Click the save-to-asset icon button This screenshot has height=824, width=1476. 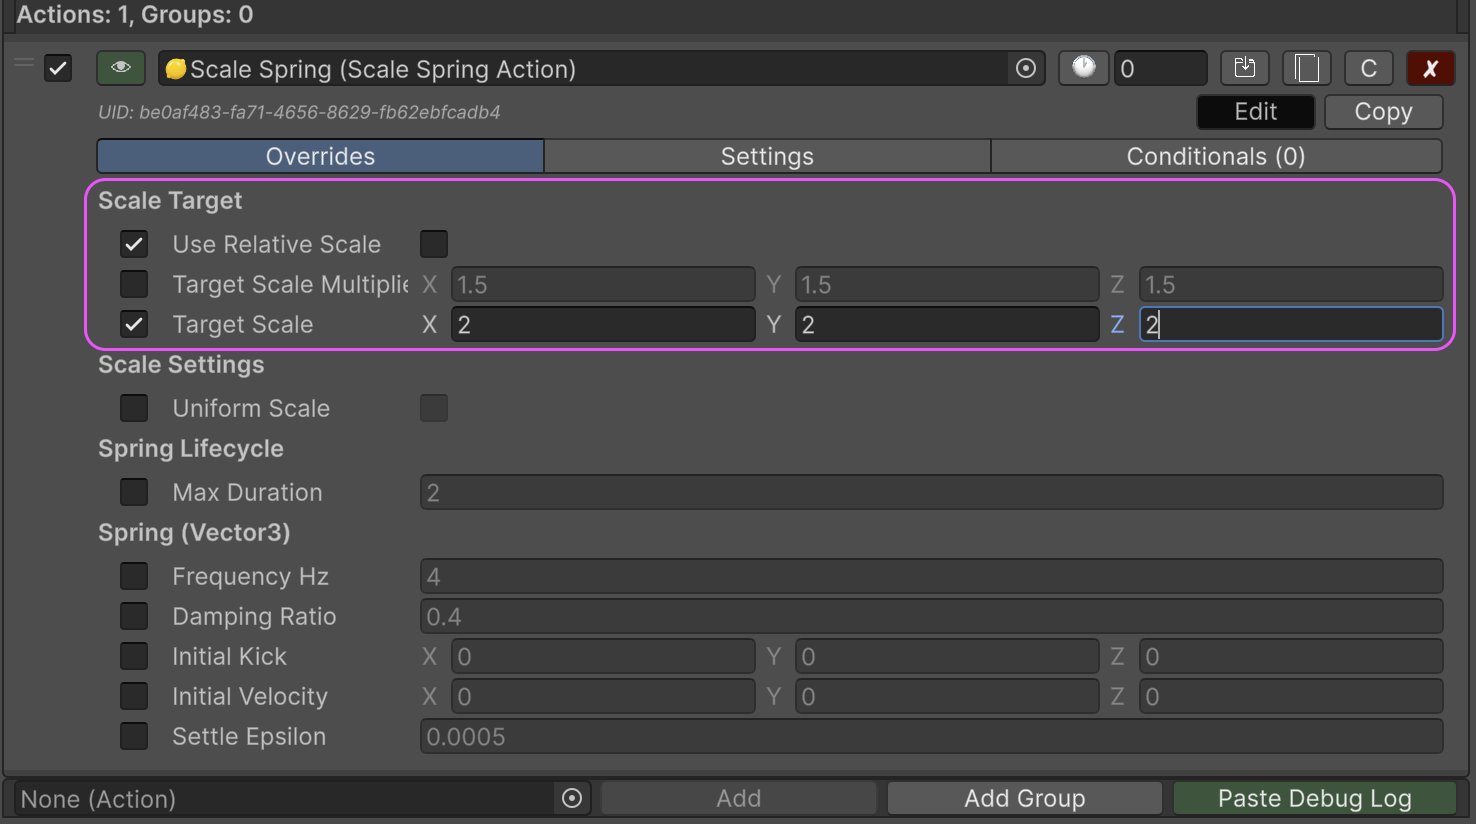point(1244,68)
